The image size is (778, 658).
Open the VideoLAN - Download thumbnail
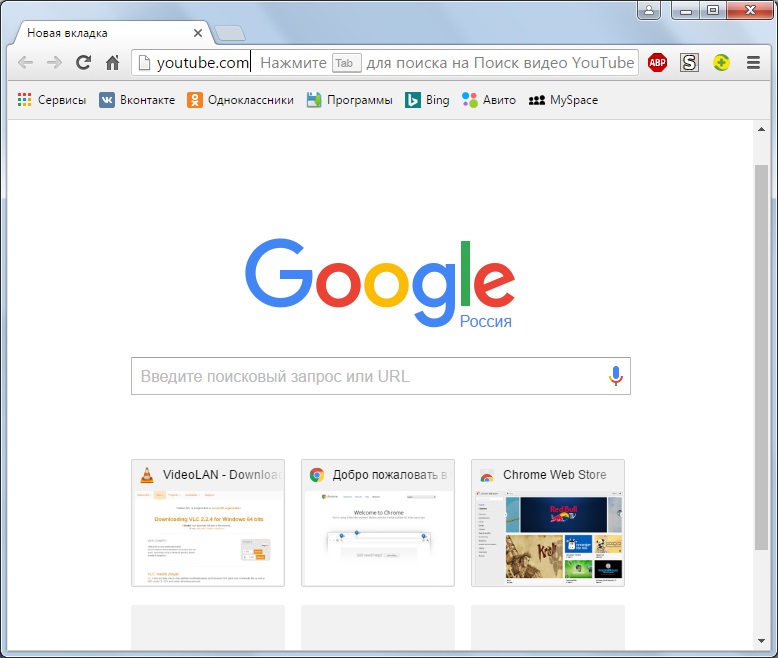tap(208, 523)
